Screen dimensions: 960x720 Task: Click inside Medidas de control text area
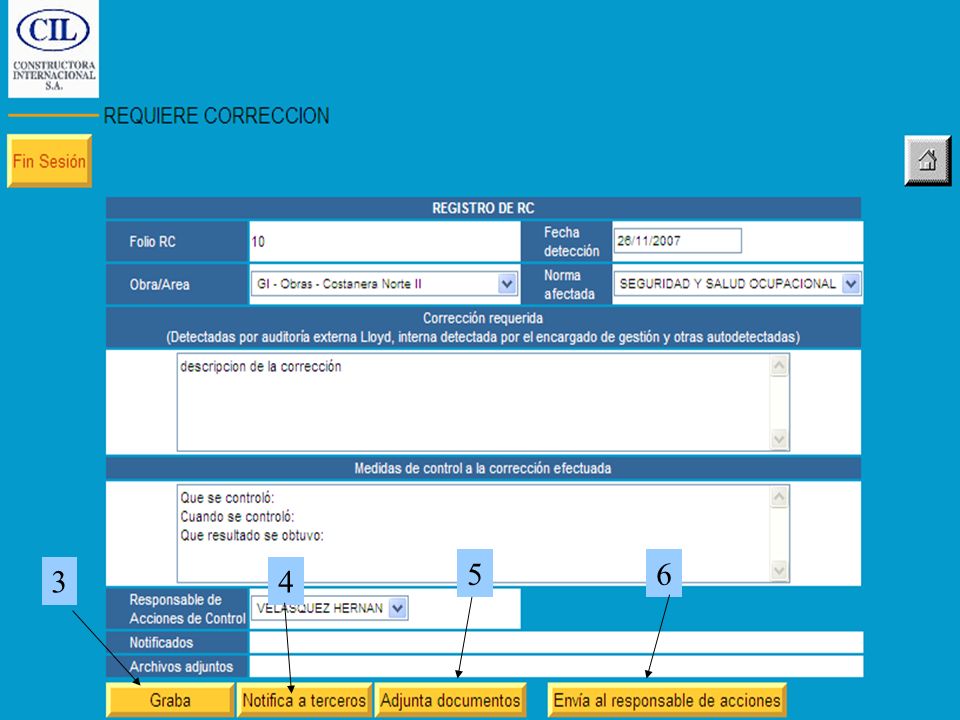pos(483,533)
